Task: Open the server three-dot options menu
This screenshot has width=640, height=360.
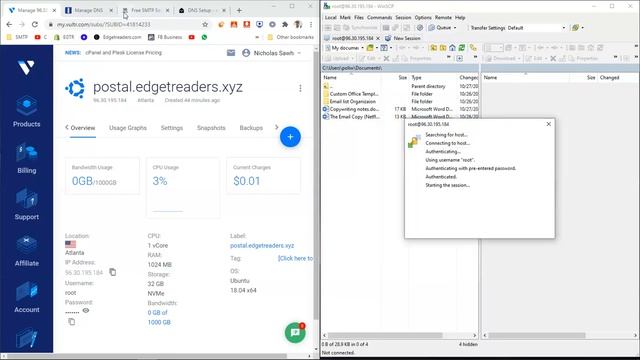Action: tap(300, 88)
